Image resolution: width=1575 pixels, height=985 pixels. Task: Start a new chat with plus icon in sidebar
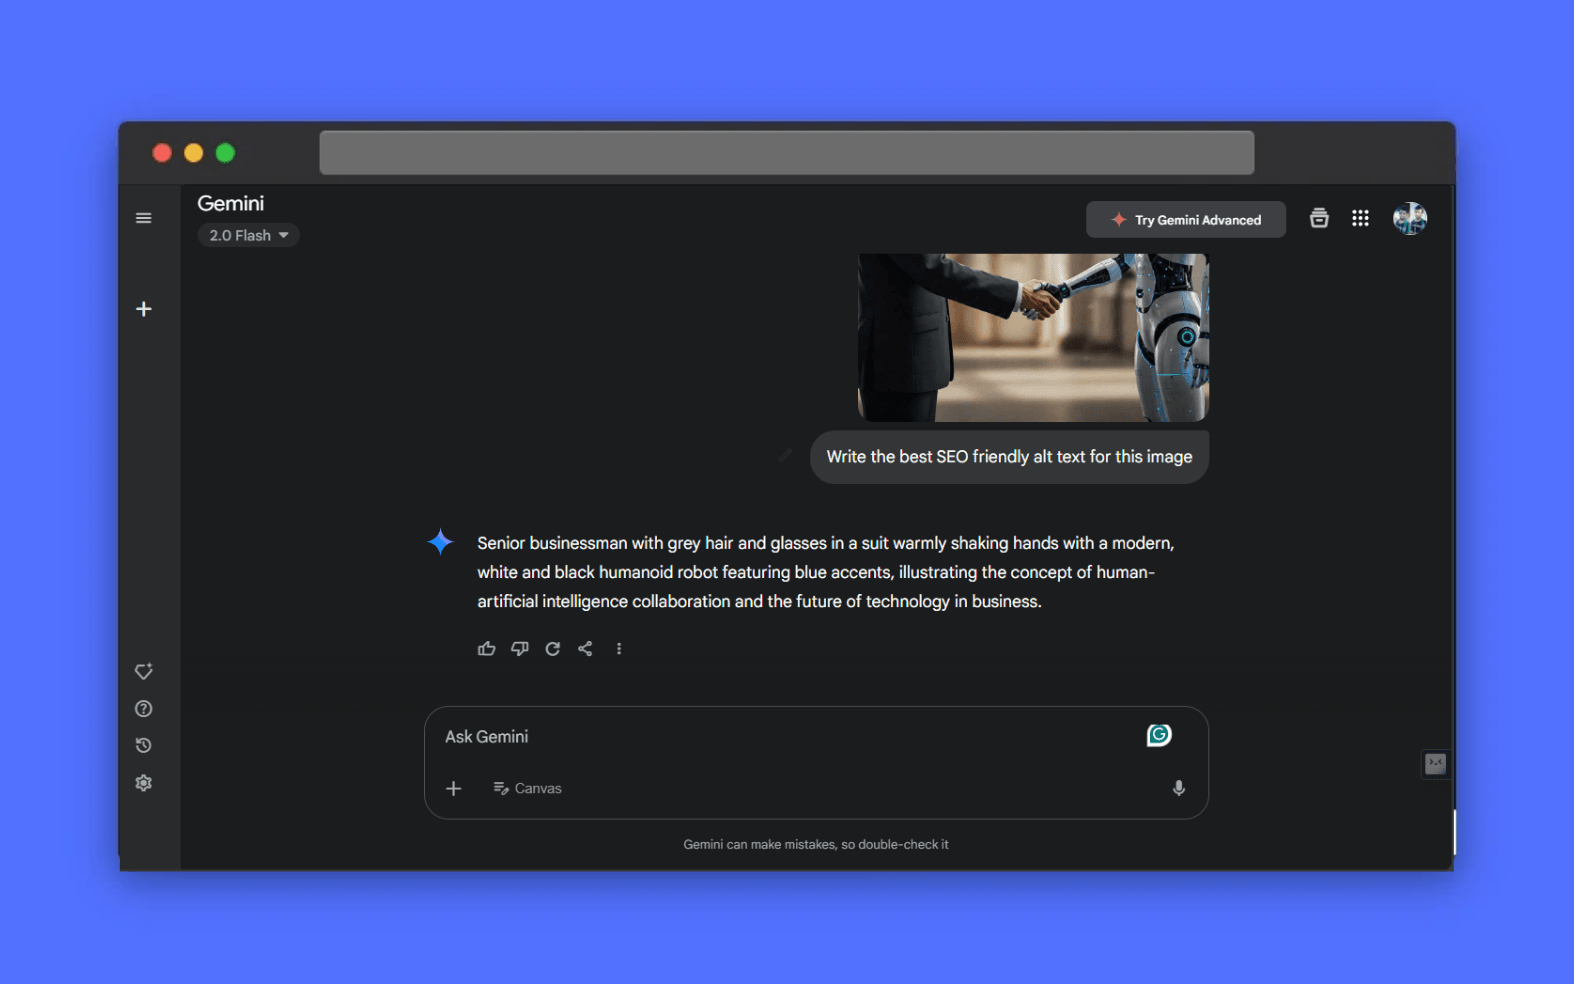click(144, 309)
